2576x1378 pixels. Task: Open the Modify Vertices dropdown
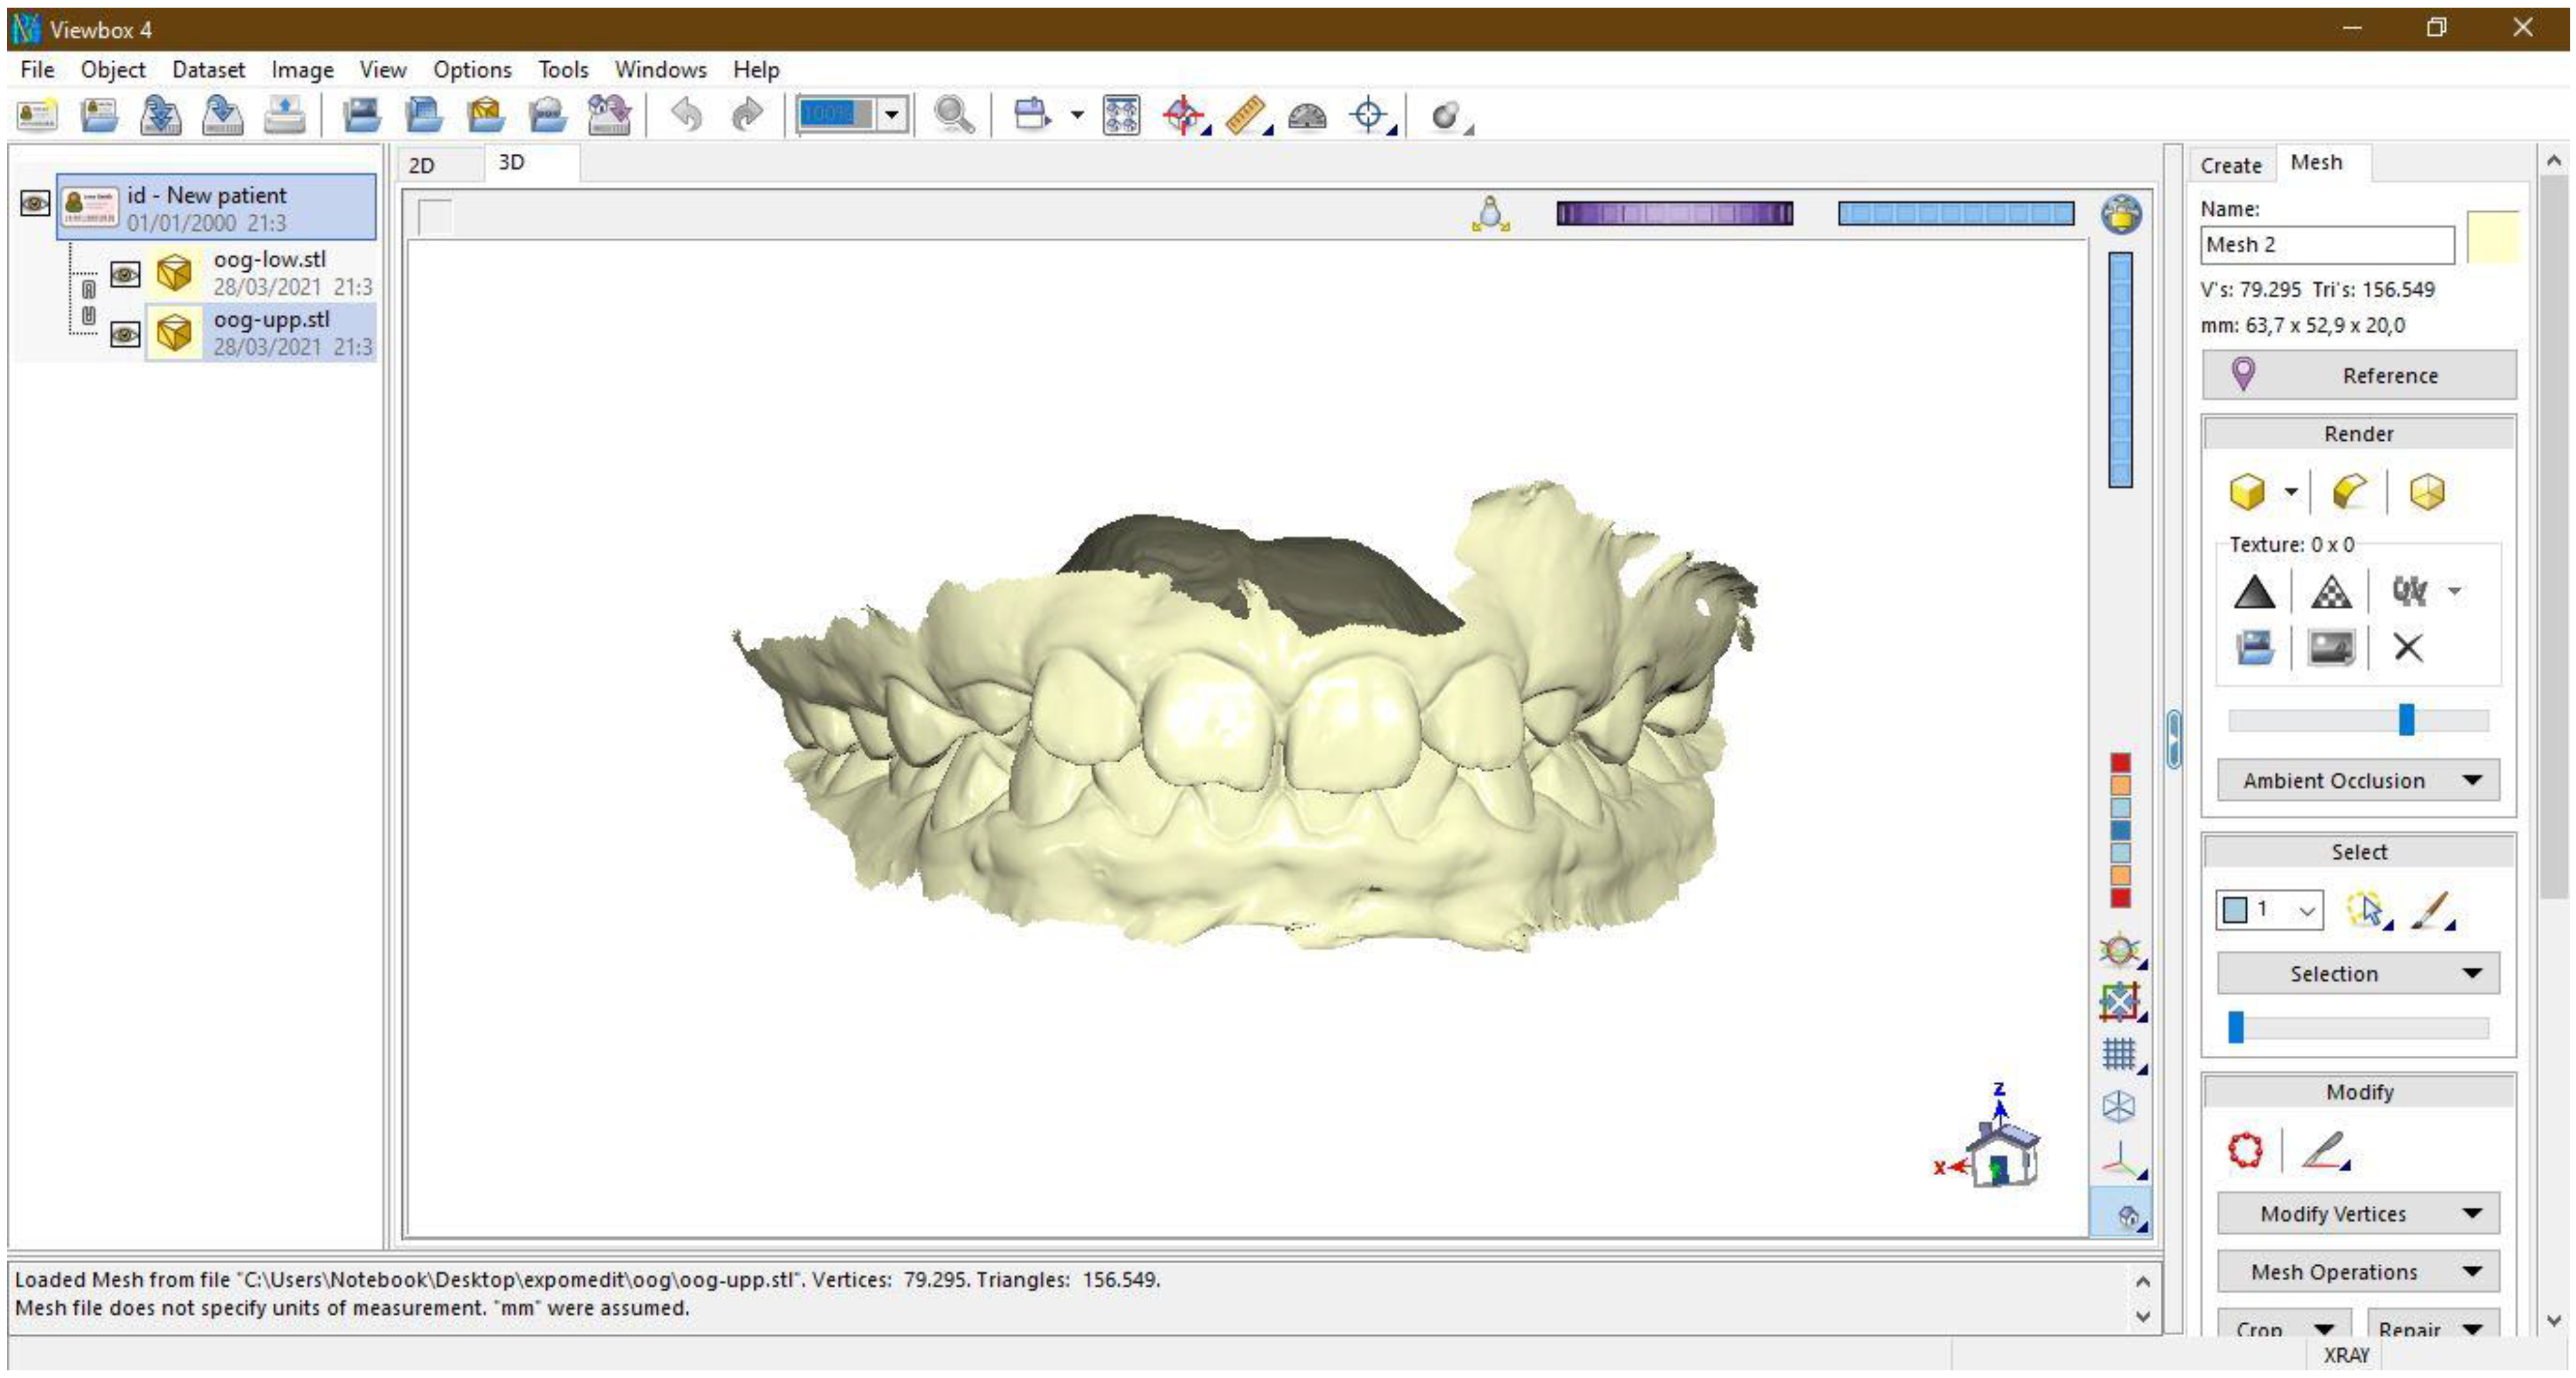click(x=2357, y=1213)
